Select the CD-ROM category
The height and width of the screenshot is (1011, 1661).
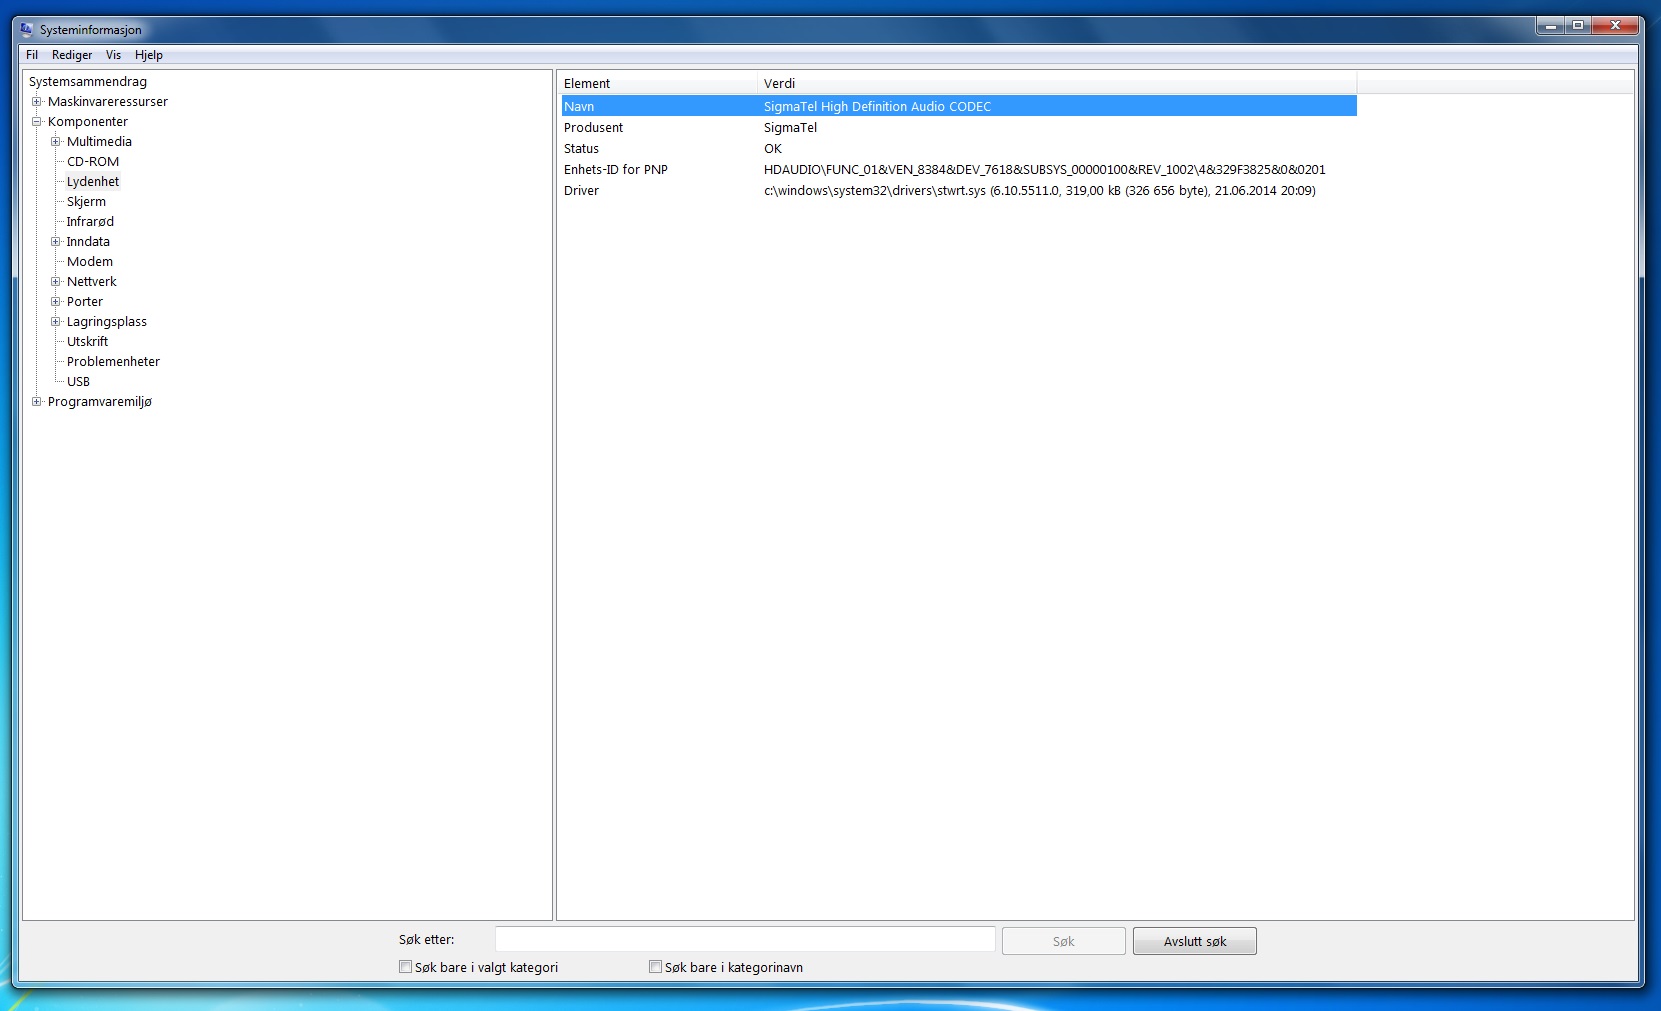[93, 162]
